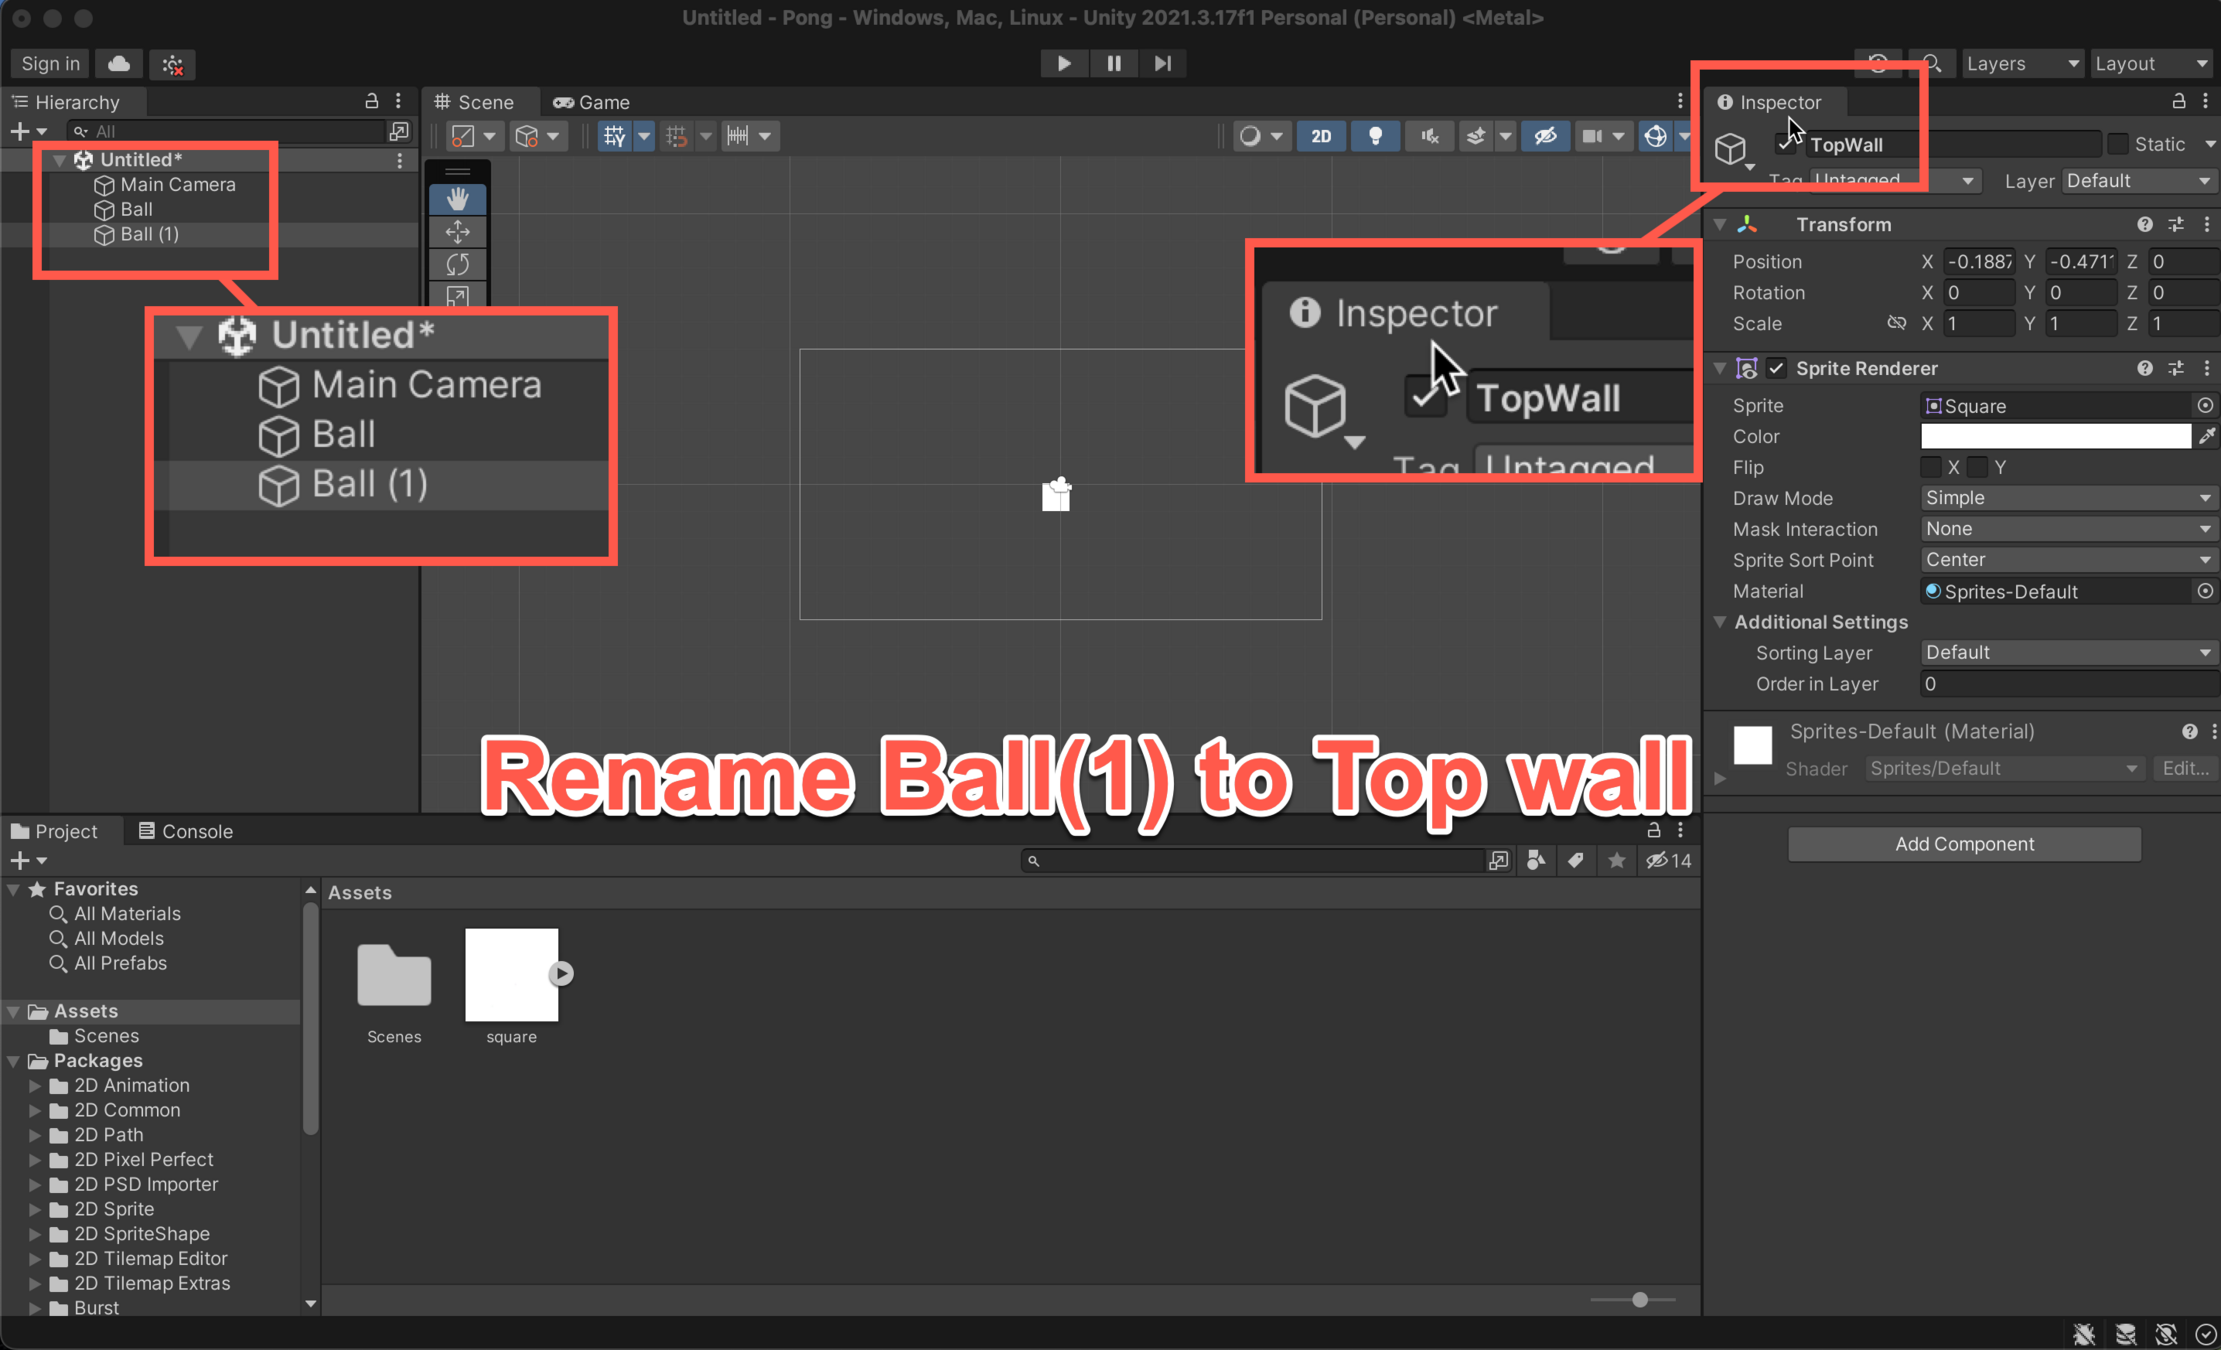
Task: Enable the Static checkbox
Action: click(x=2118, y=144)
